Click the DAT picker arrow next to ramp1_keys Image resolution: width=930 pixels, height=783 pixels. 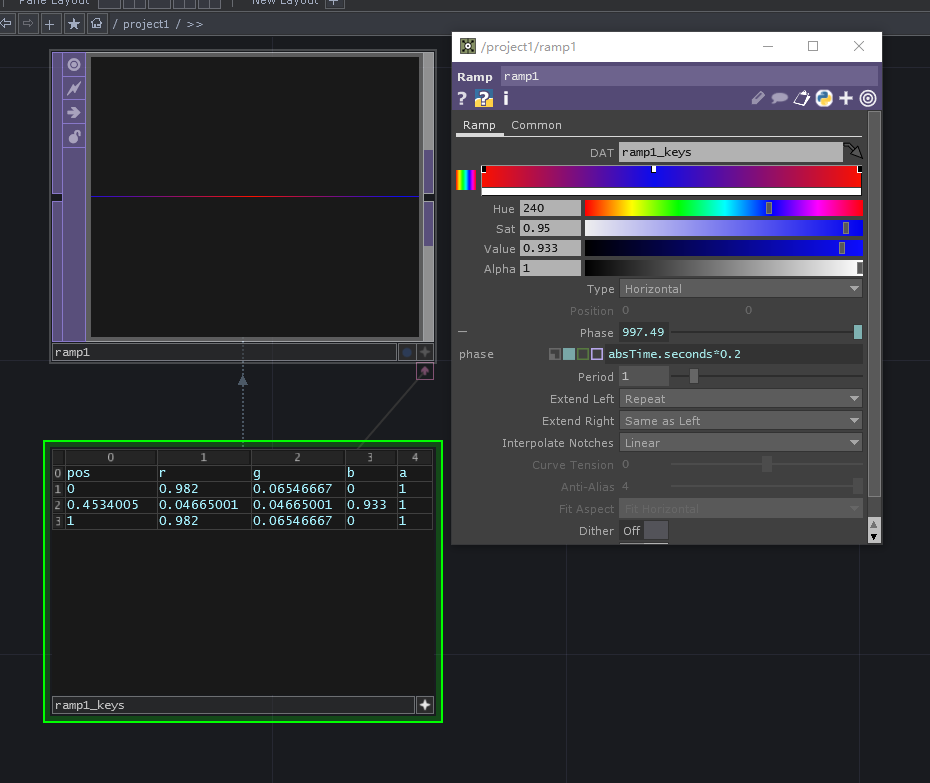[853, 151]
